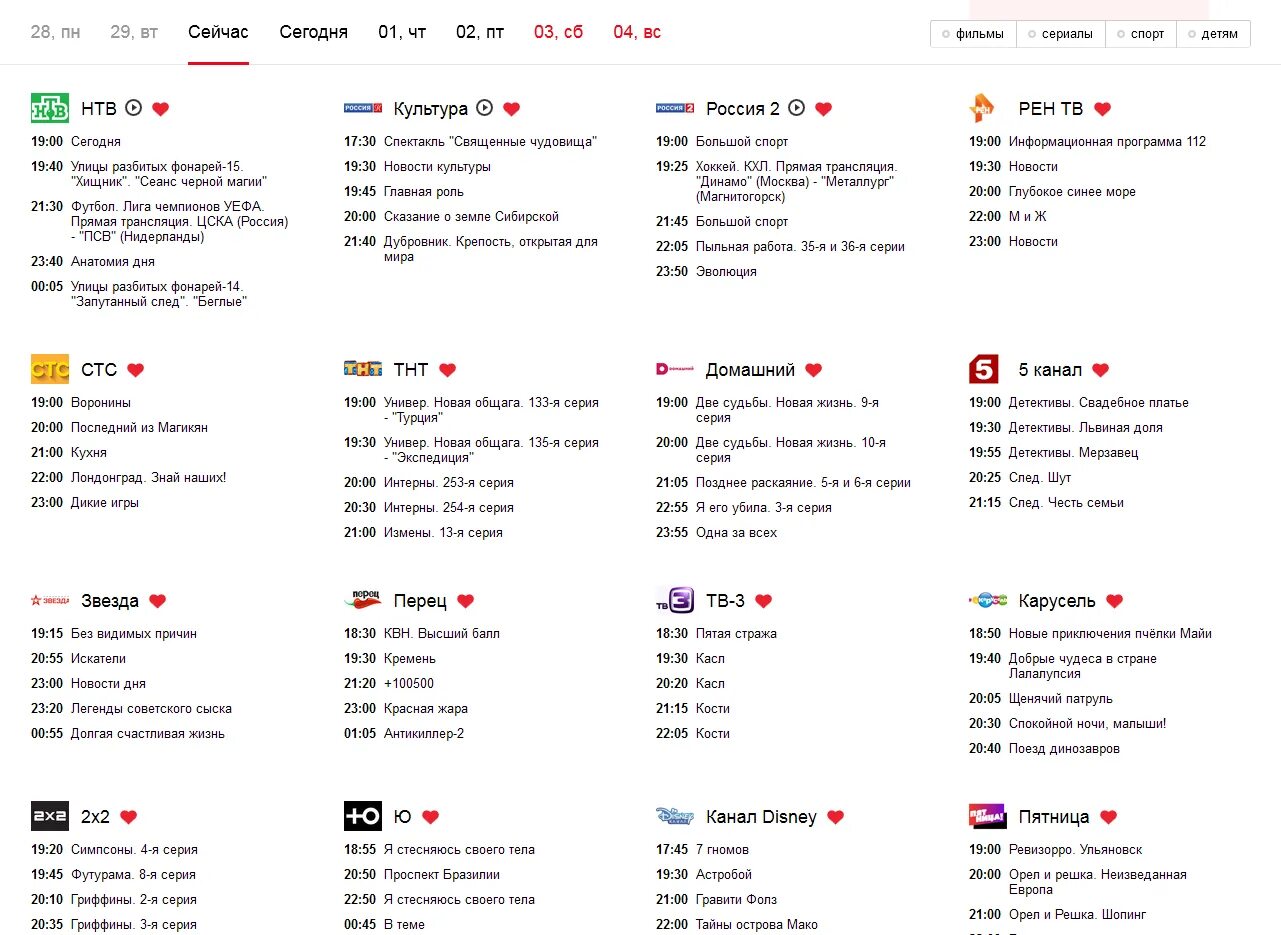The width and height of the screenshot is (1281, 935).
Task: Switch to the 28, пн day tab
Action: 56,32
